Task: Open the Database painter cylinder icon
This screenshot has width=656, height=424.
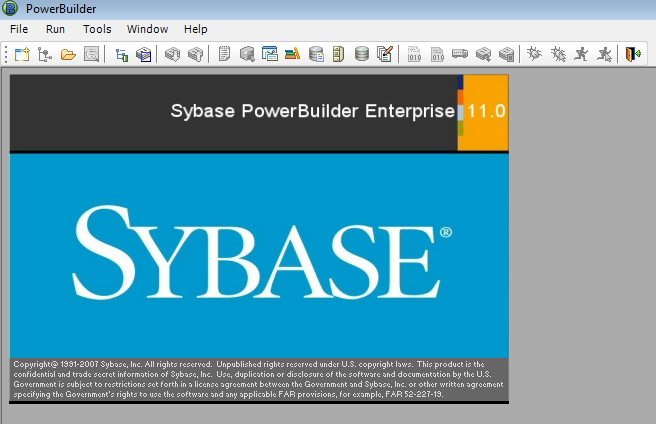Action: tap(361, 54)
